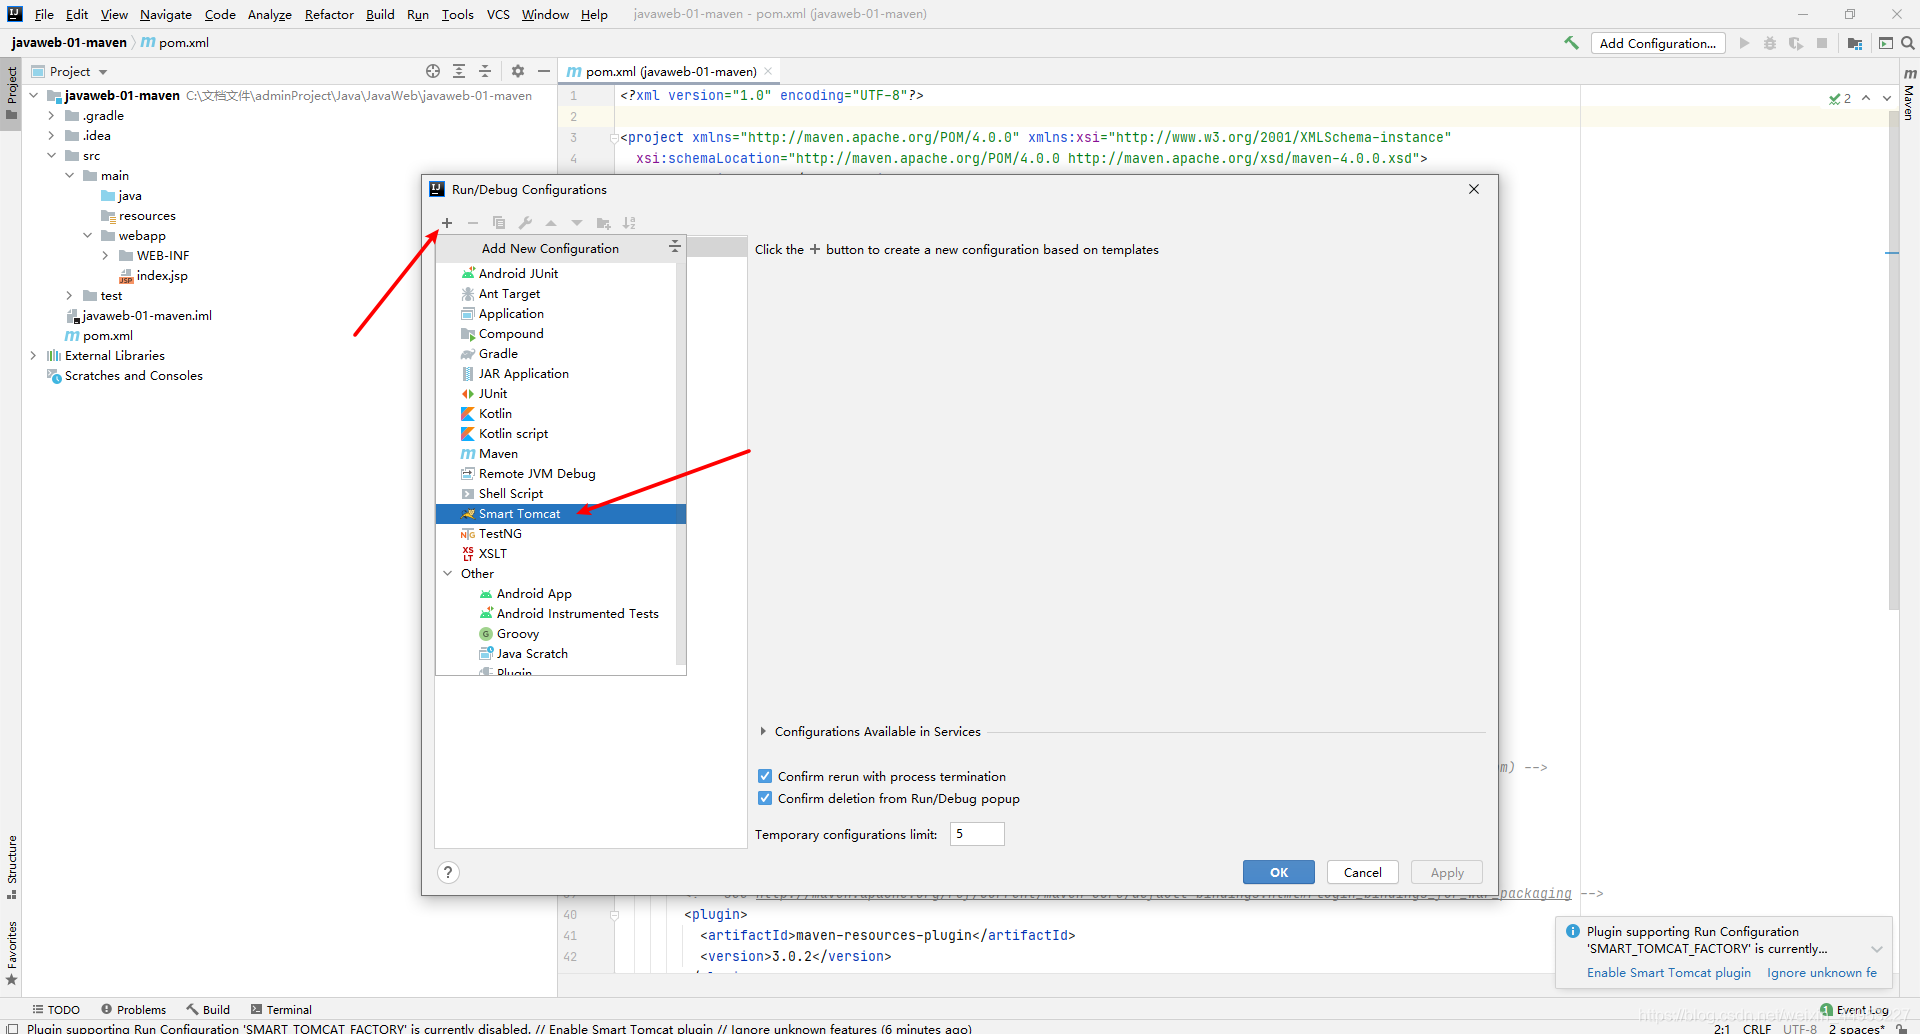Open the Build menu
Image resolution: width=1920 pixels, height=1034 pixels.
[380, 14]
